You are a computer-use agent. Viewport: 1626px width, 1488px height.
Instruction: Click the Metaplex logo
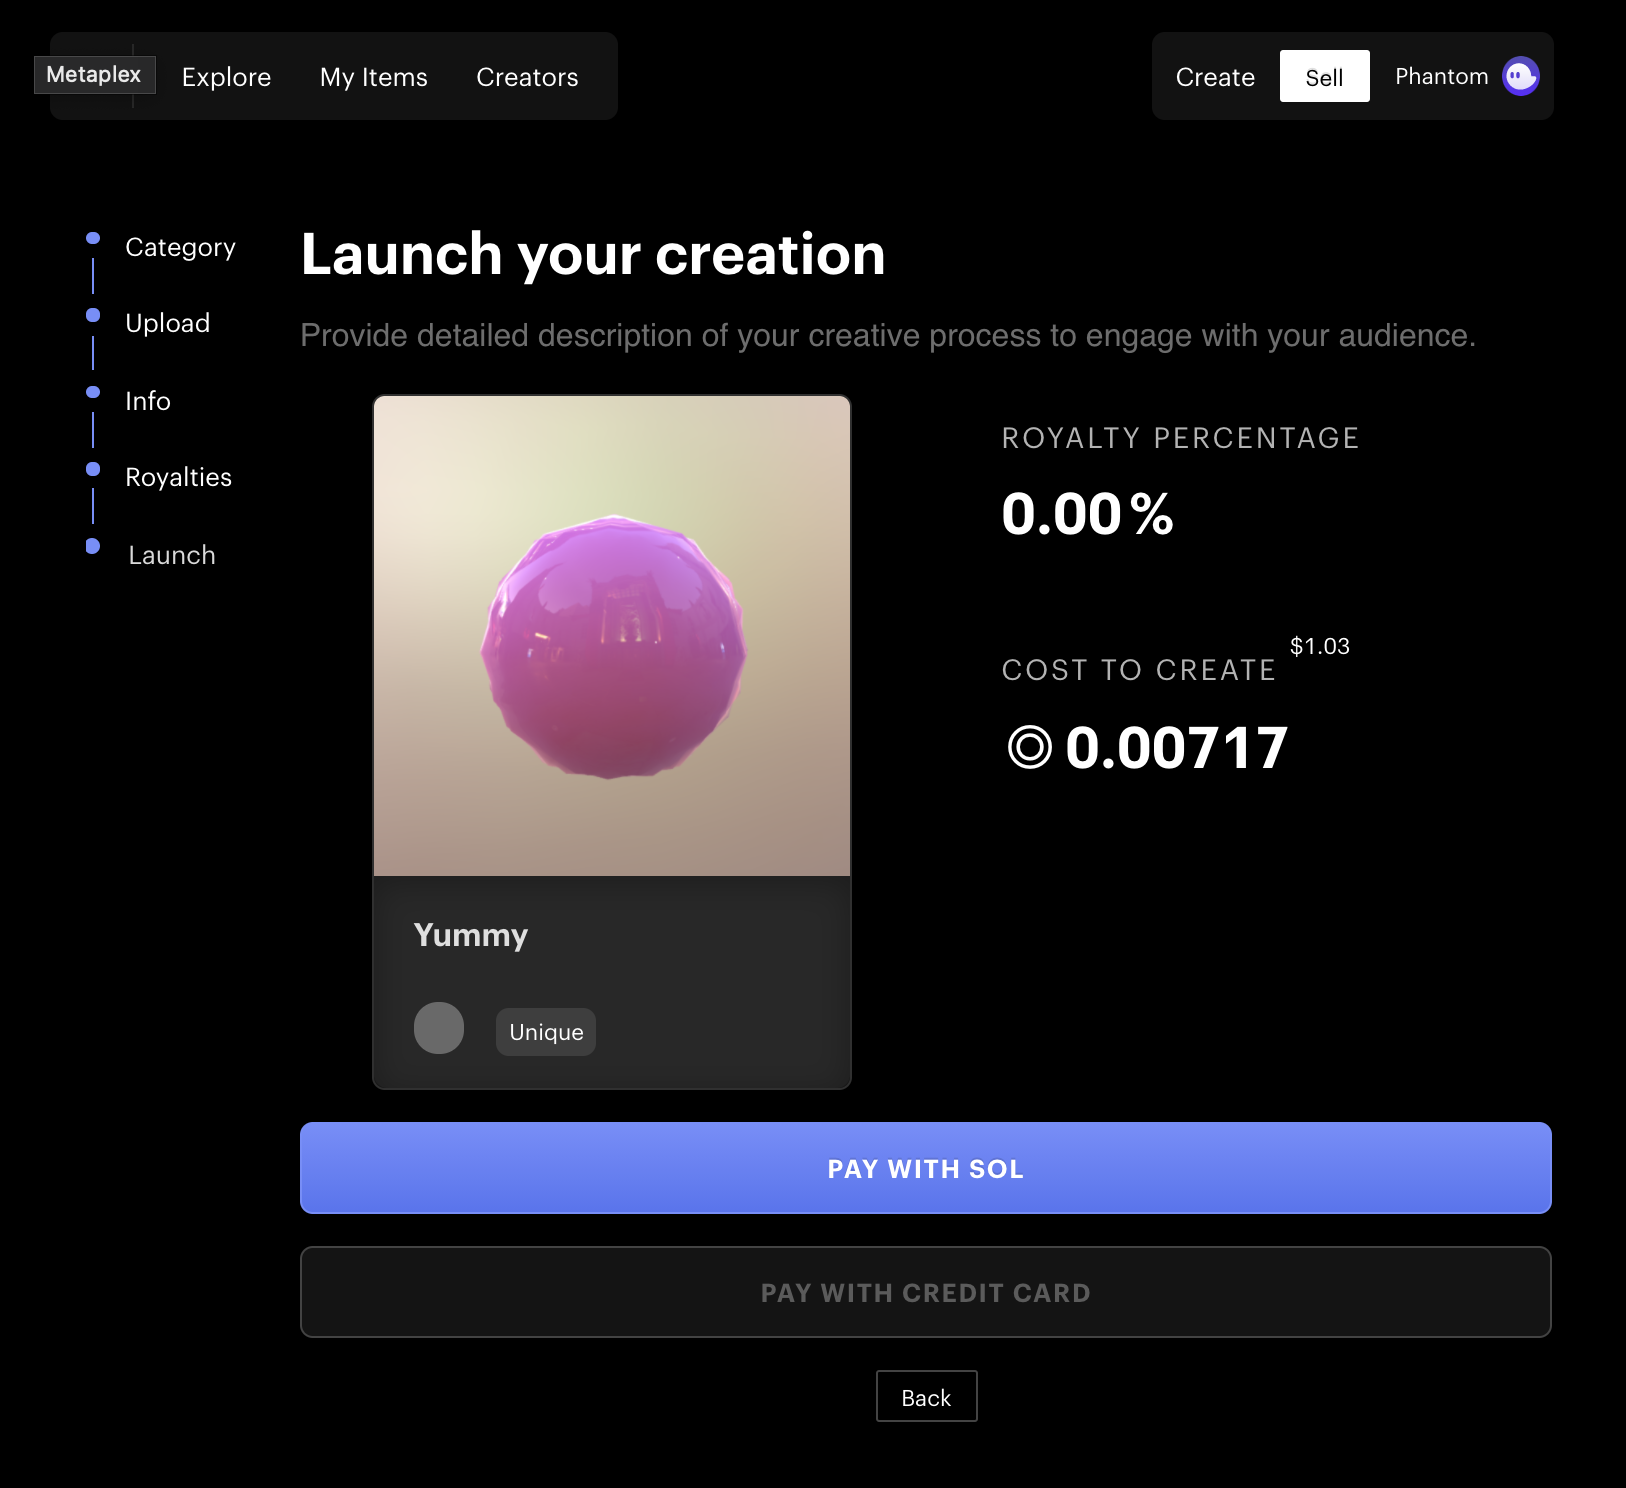pos(94,75)
